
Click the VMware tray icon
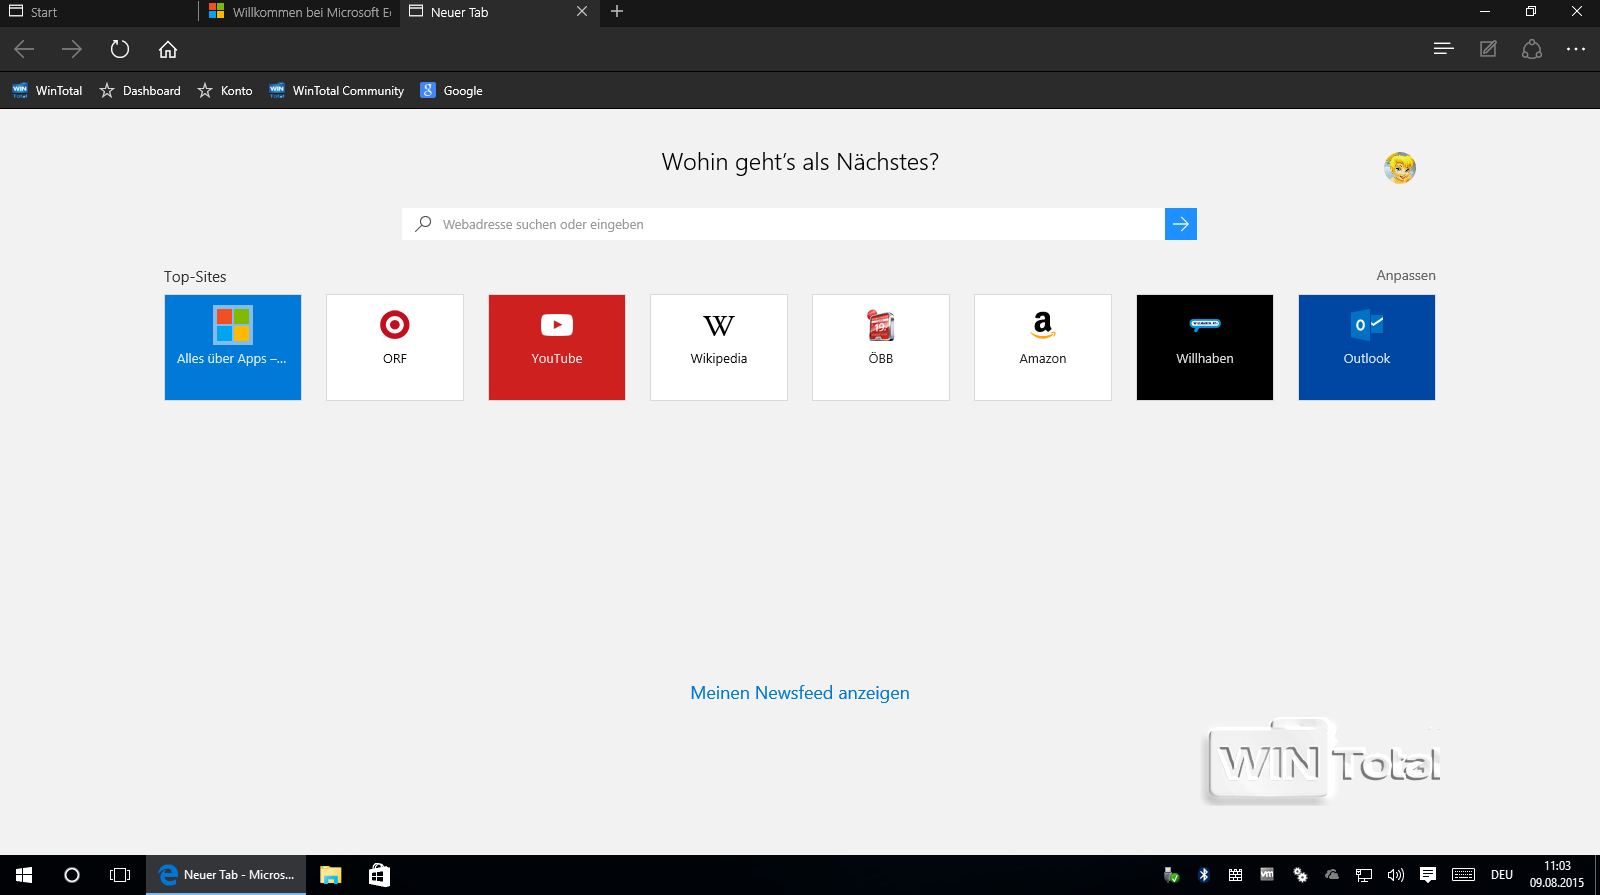tap(1267, 875)
